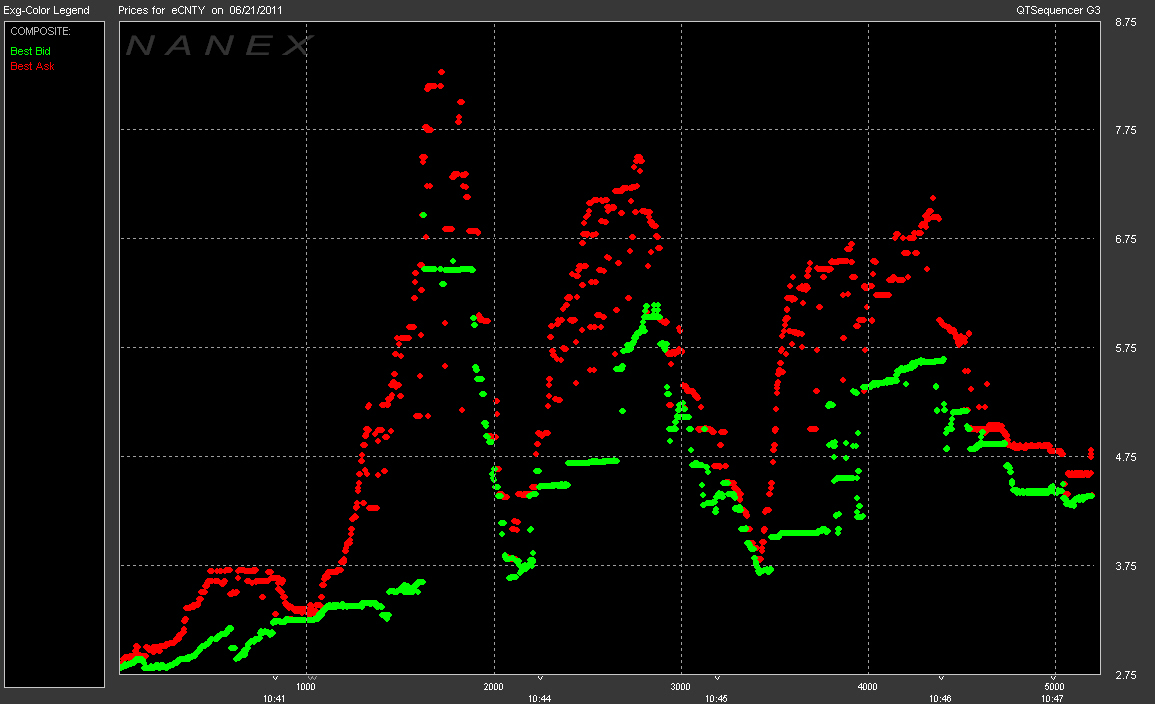Click the COMPOSITE label in the legend
This screenshot has width=1155, height=704.
pos(34,32)
